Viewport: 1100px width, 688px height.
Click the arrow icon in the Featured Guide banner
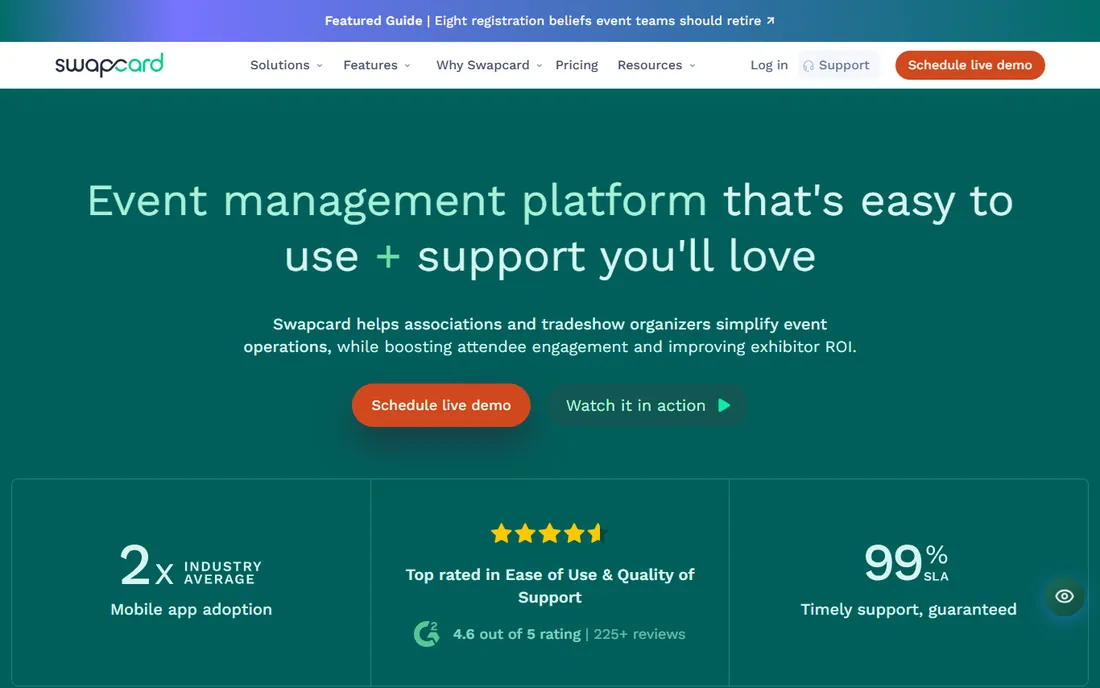770,21
